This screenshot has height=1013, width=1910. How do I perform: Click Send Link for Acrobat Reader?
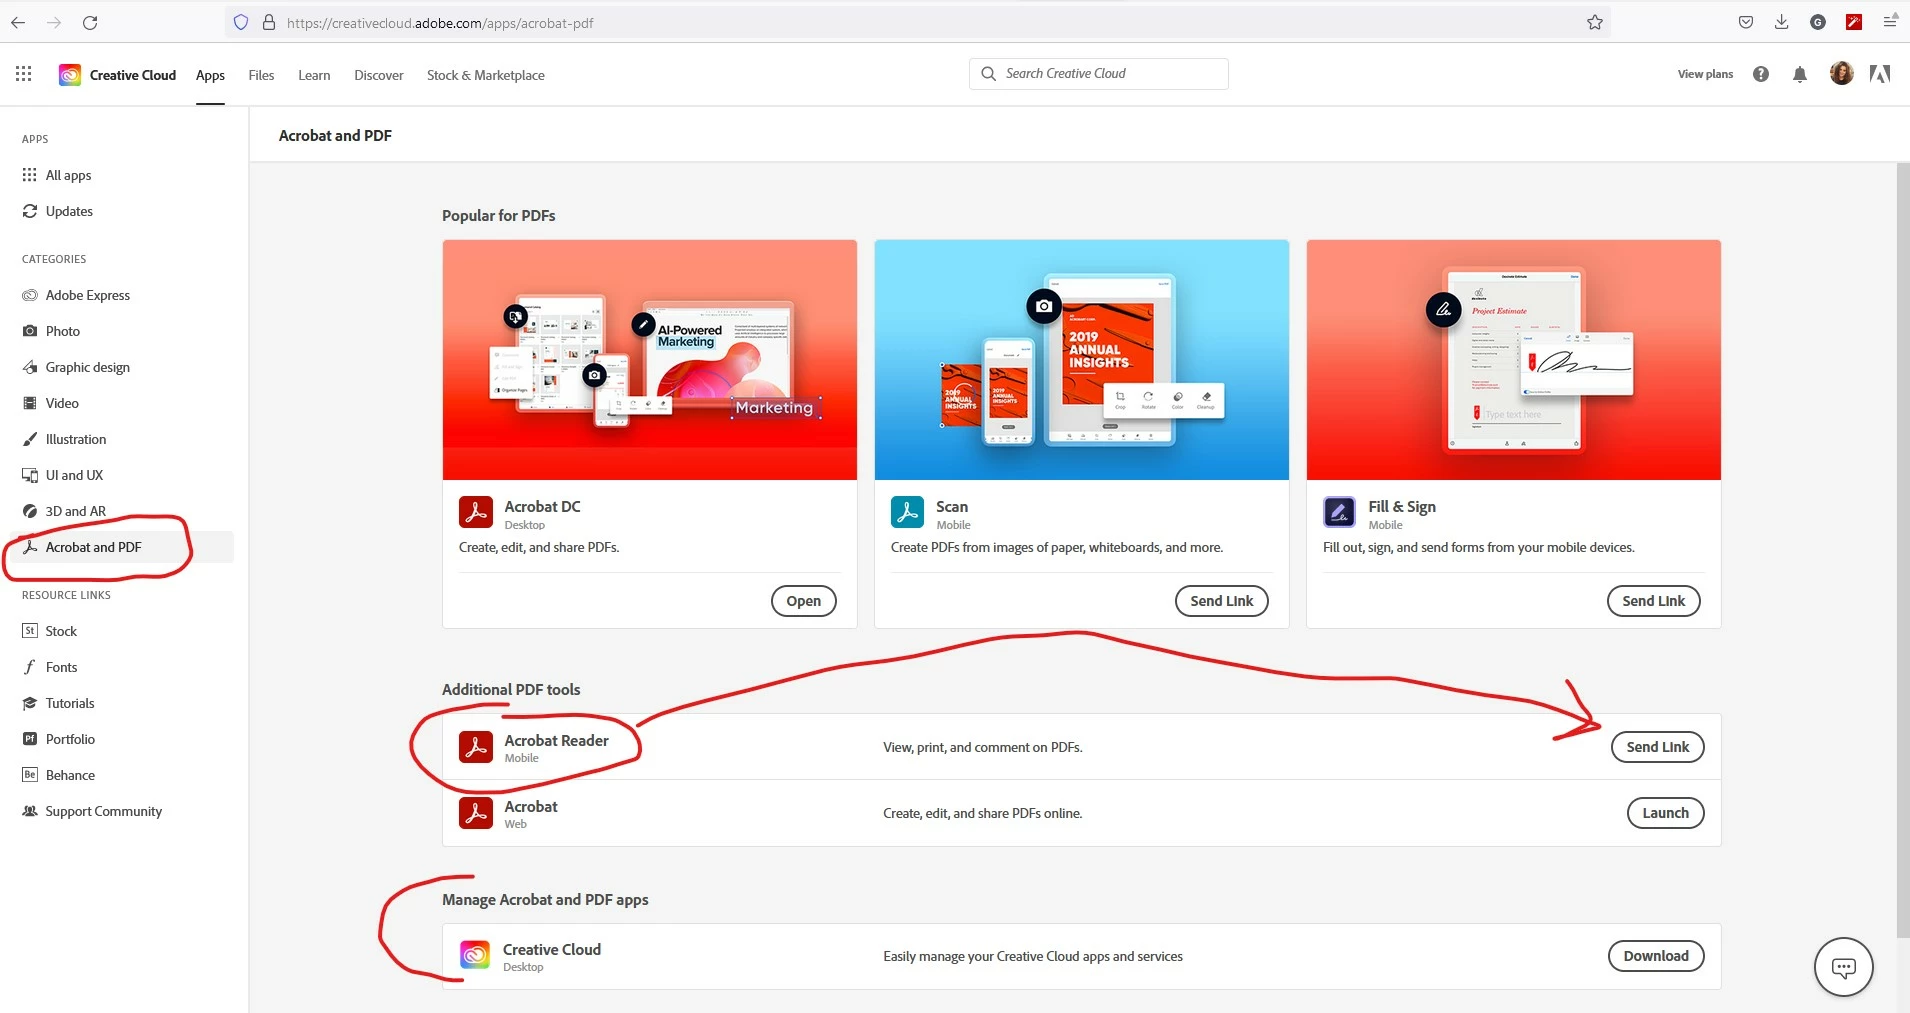[1658, 747]
